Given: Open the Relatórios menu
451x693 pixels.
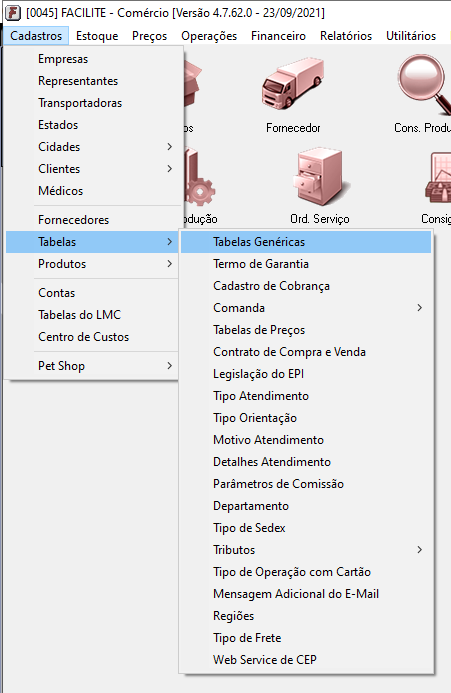Looking at the screenshot, I should pyautogui.click(x=346, y=36).
